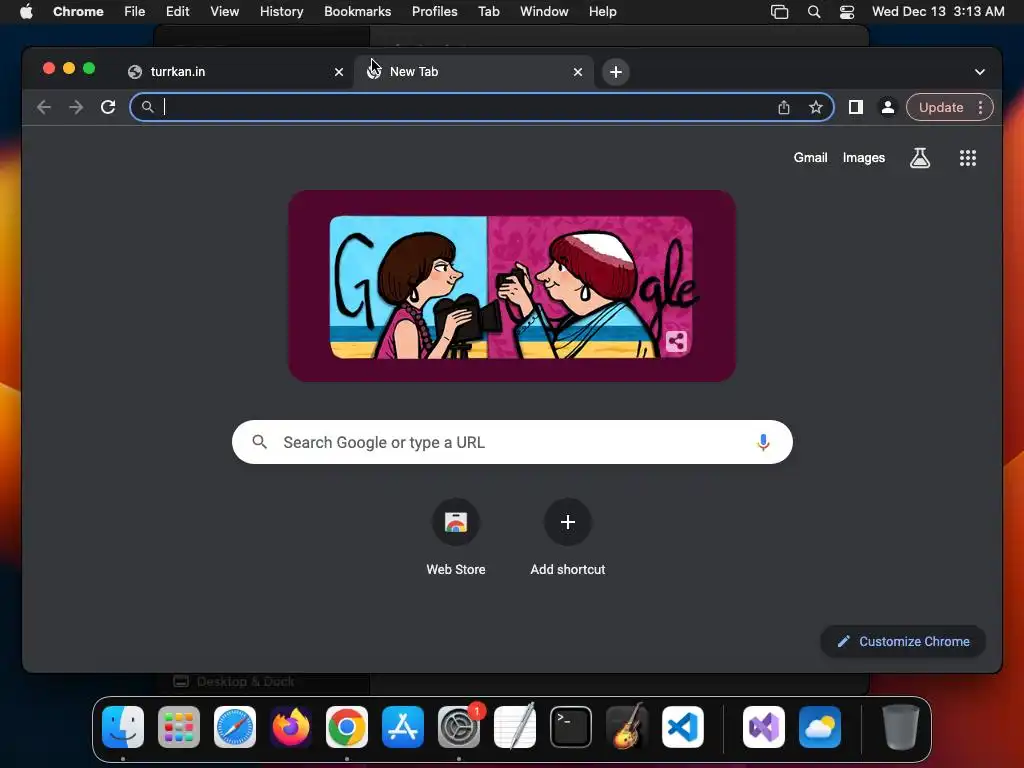Open the Web Store shortcut

[456, 538]
